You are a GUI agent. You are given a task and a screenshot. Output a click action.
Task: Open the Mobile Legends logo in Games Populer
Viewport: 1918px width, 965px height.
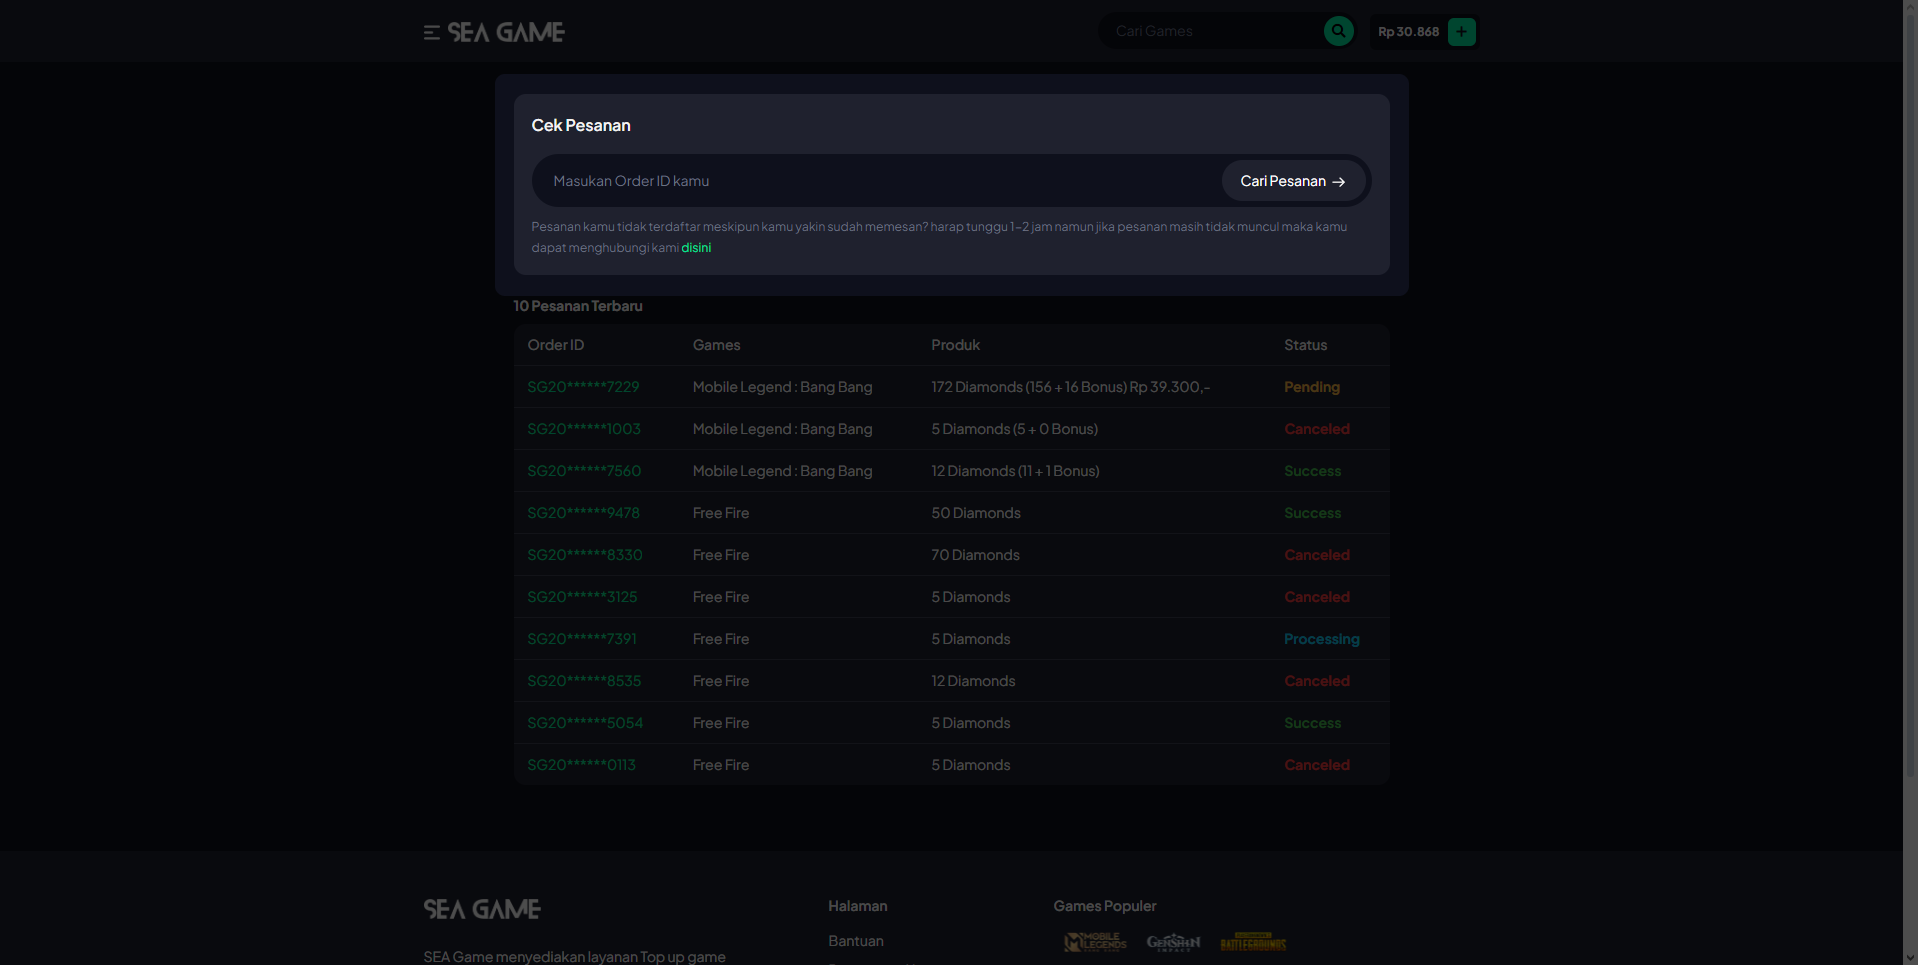(x=1095, y=942)
